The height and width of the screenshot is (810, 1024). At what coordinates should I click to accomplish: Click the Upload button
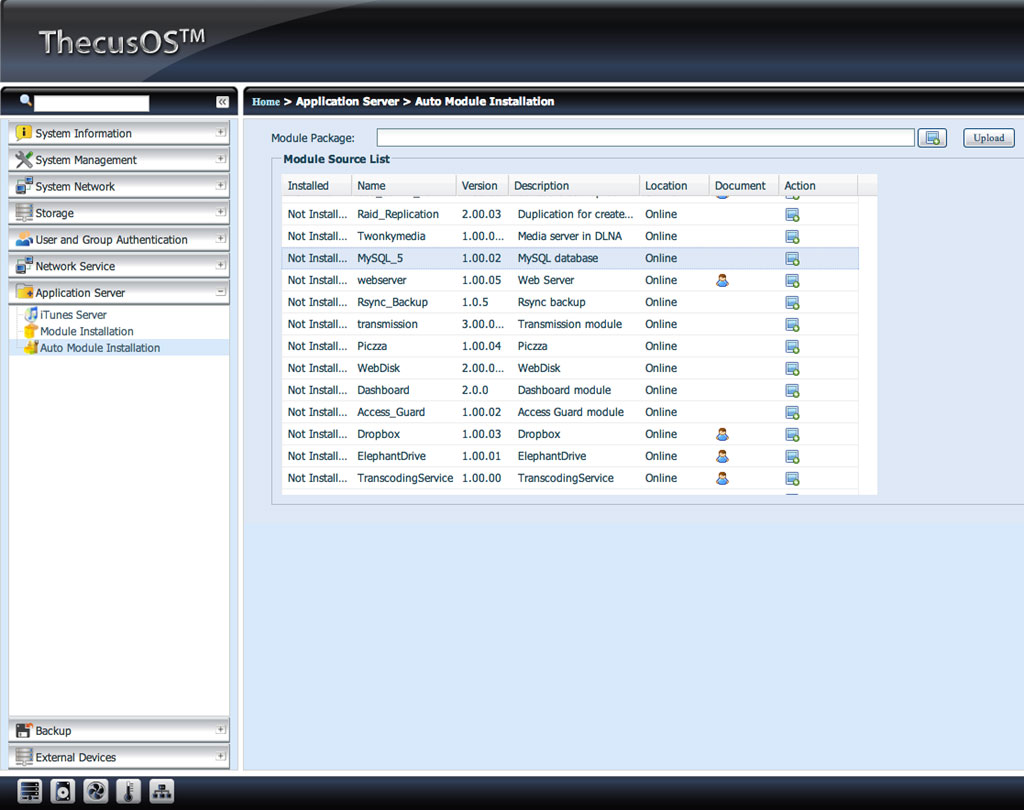click(989, 138)
